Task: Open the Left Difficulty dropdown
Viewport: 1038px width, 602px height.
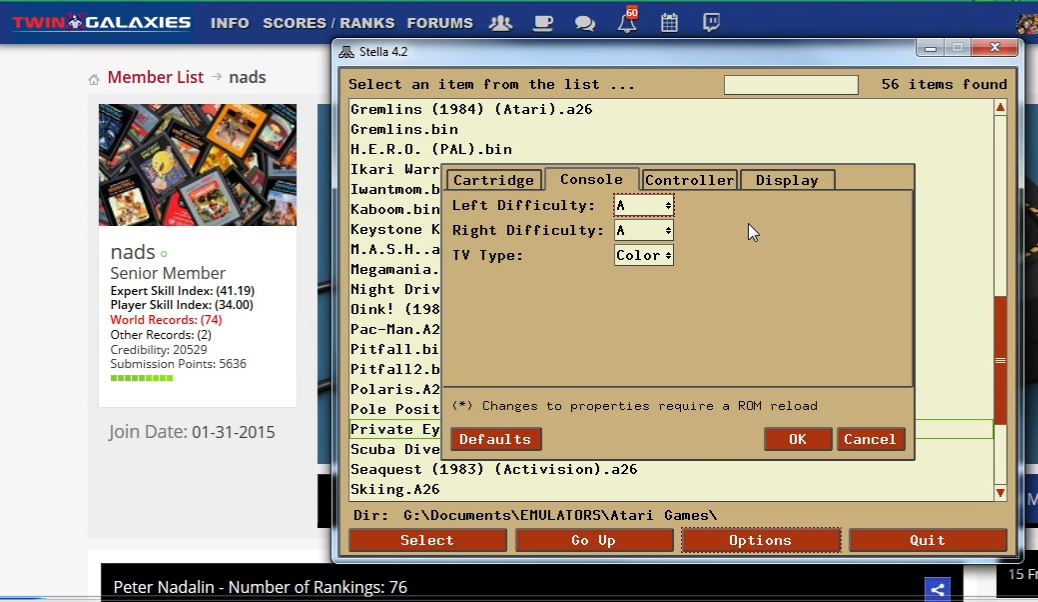Action: pyautogui.click(x=643, y=205)
